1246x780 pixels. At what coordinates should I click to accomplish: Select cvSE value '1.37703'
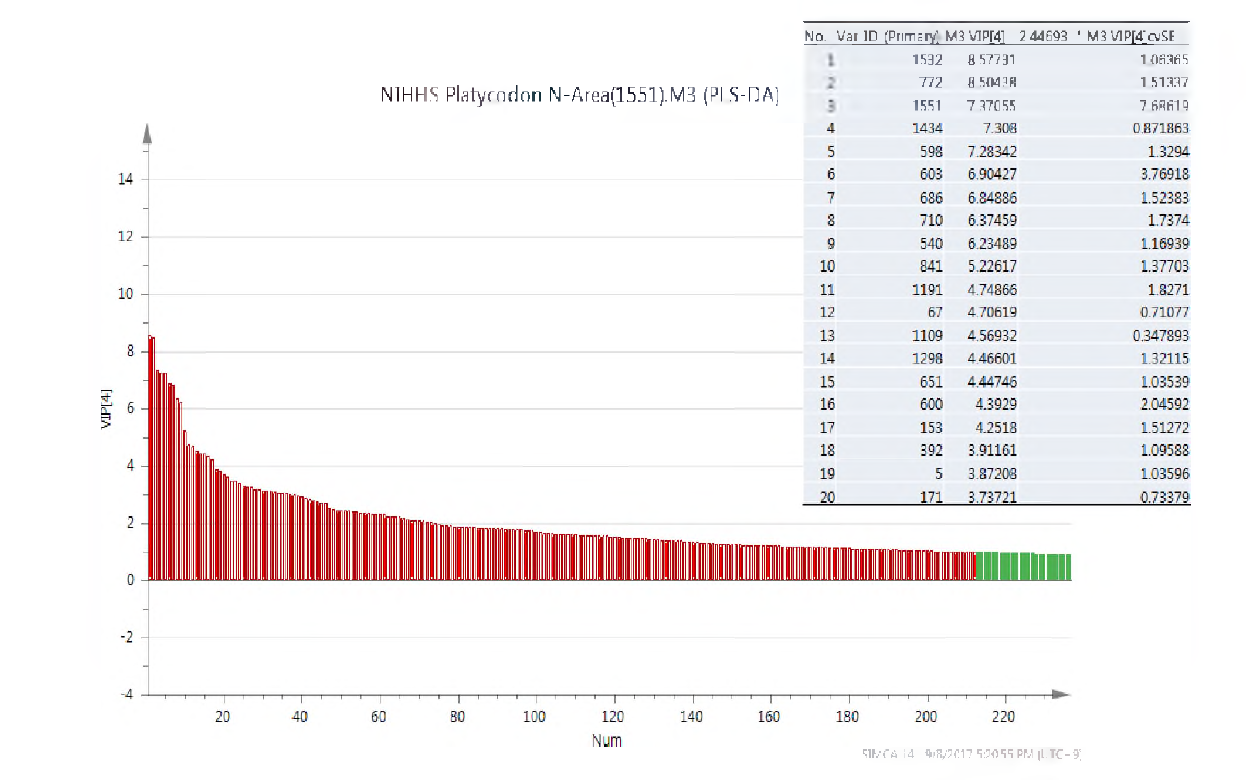(1164, 266)
